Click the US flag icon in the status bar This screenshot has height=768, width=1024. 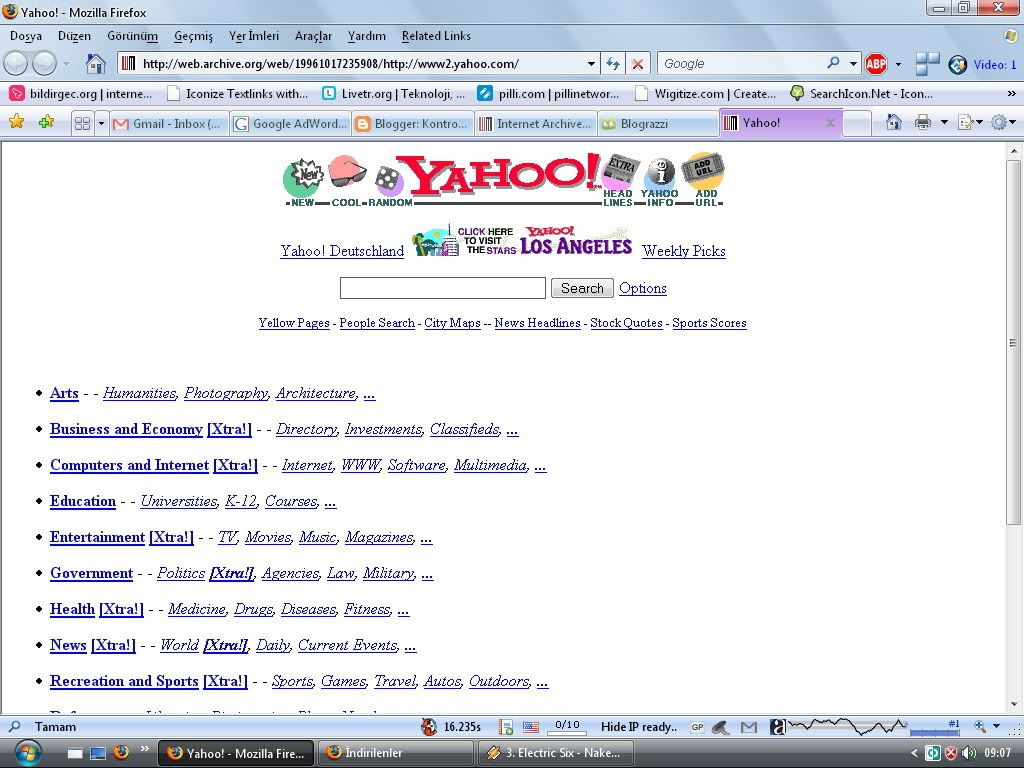click(531, 727)
